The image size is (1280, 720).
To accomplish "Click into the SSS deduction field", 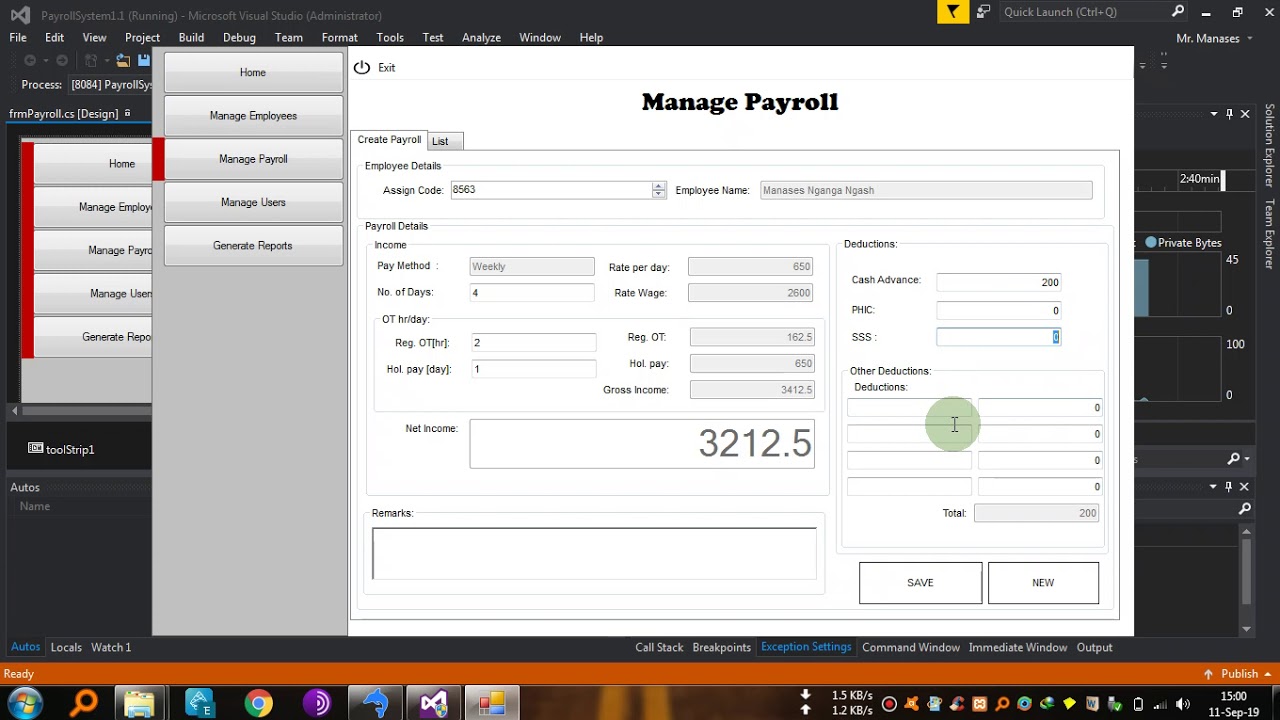I will click(998, 337).
